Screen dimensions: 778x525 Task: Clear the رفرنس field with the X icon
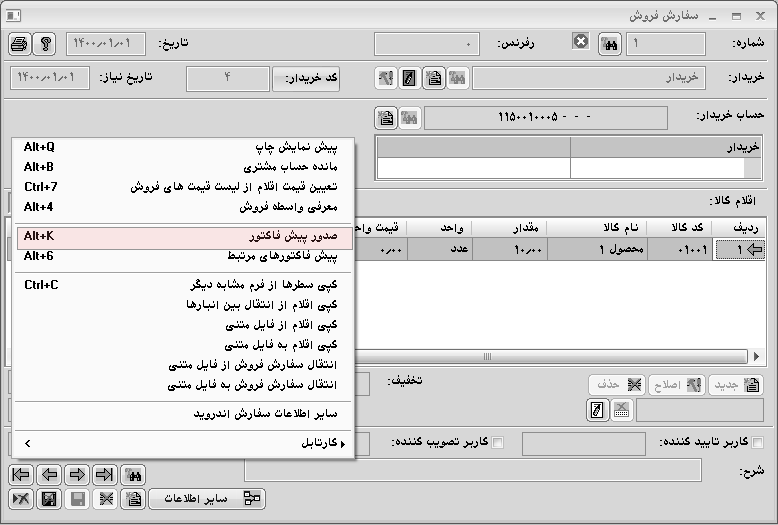[581, 42]
